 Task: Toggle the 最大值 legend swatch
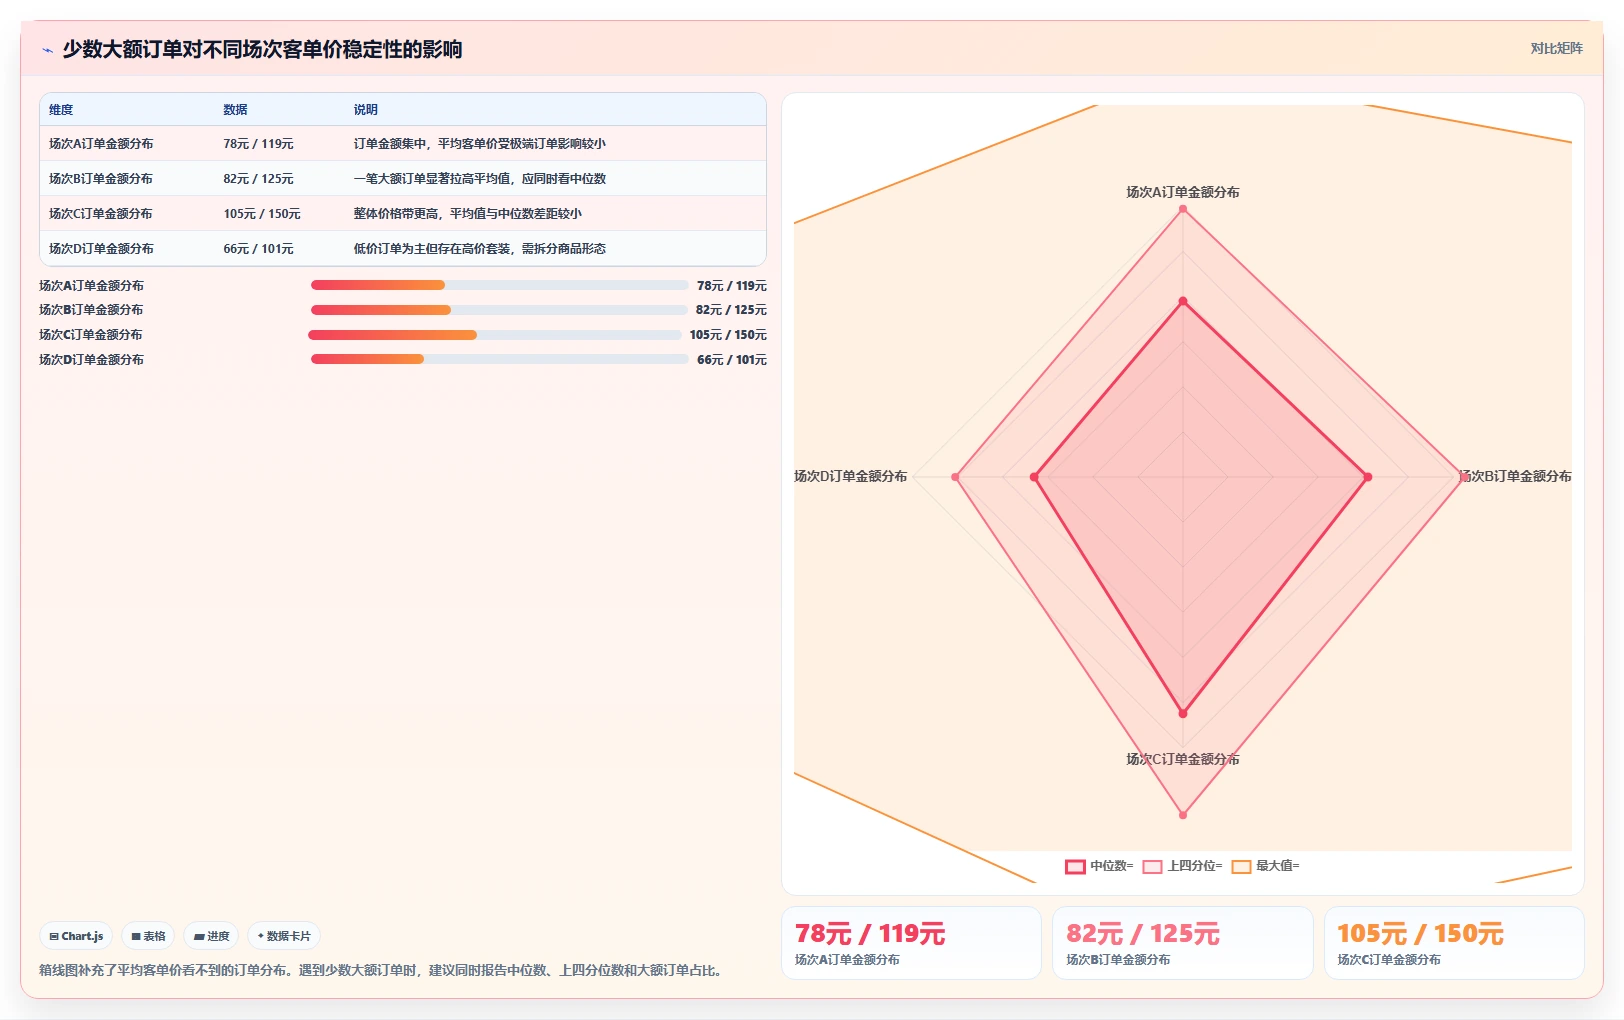click(x=1241, y=866)
